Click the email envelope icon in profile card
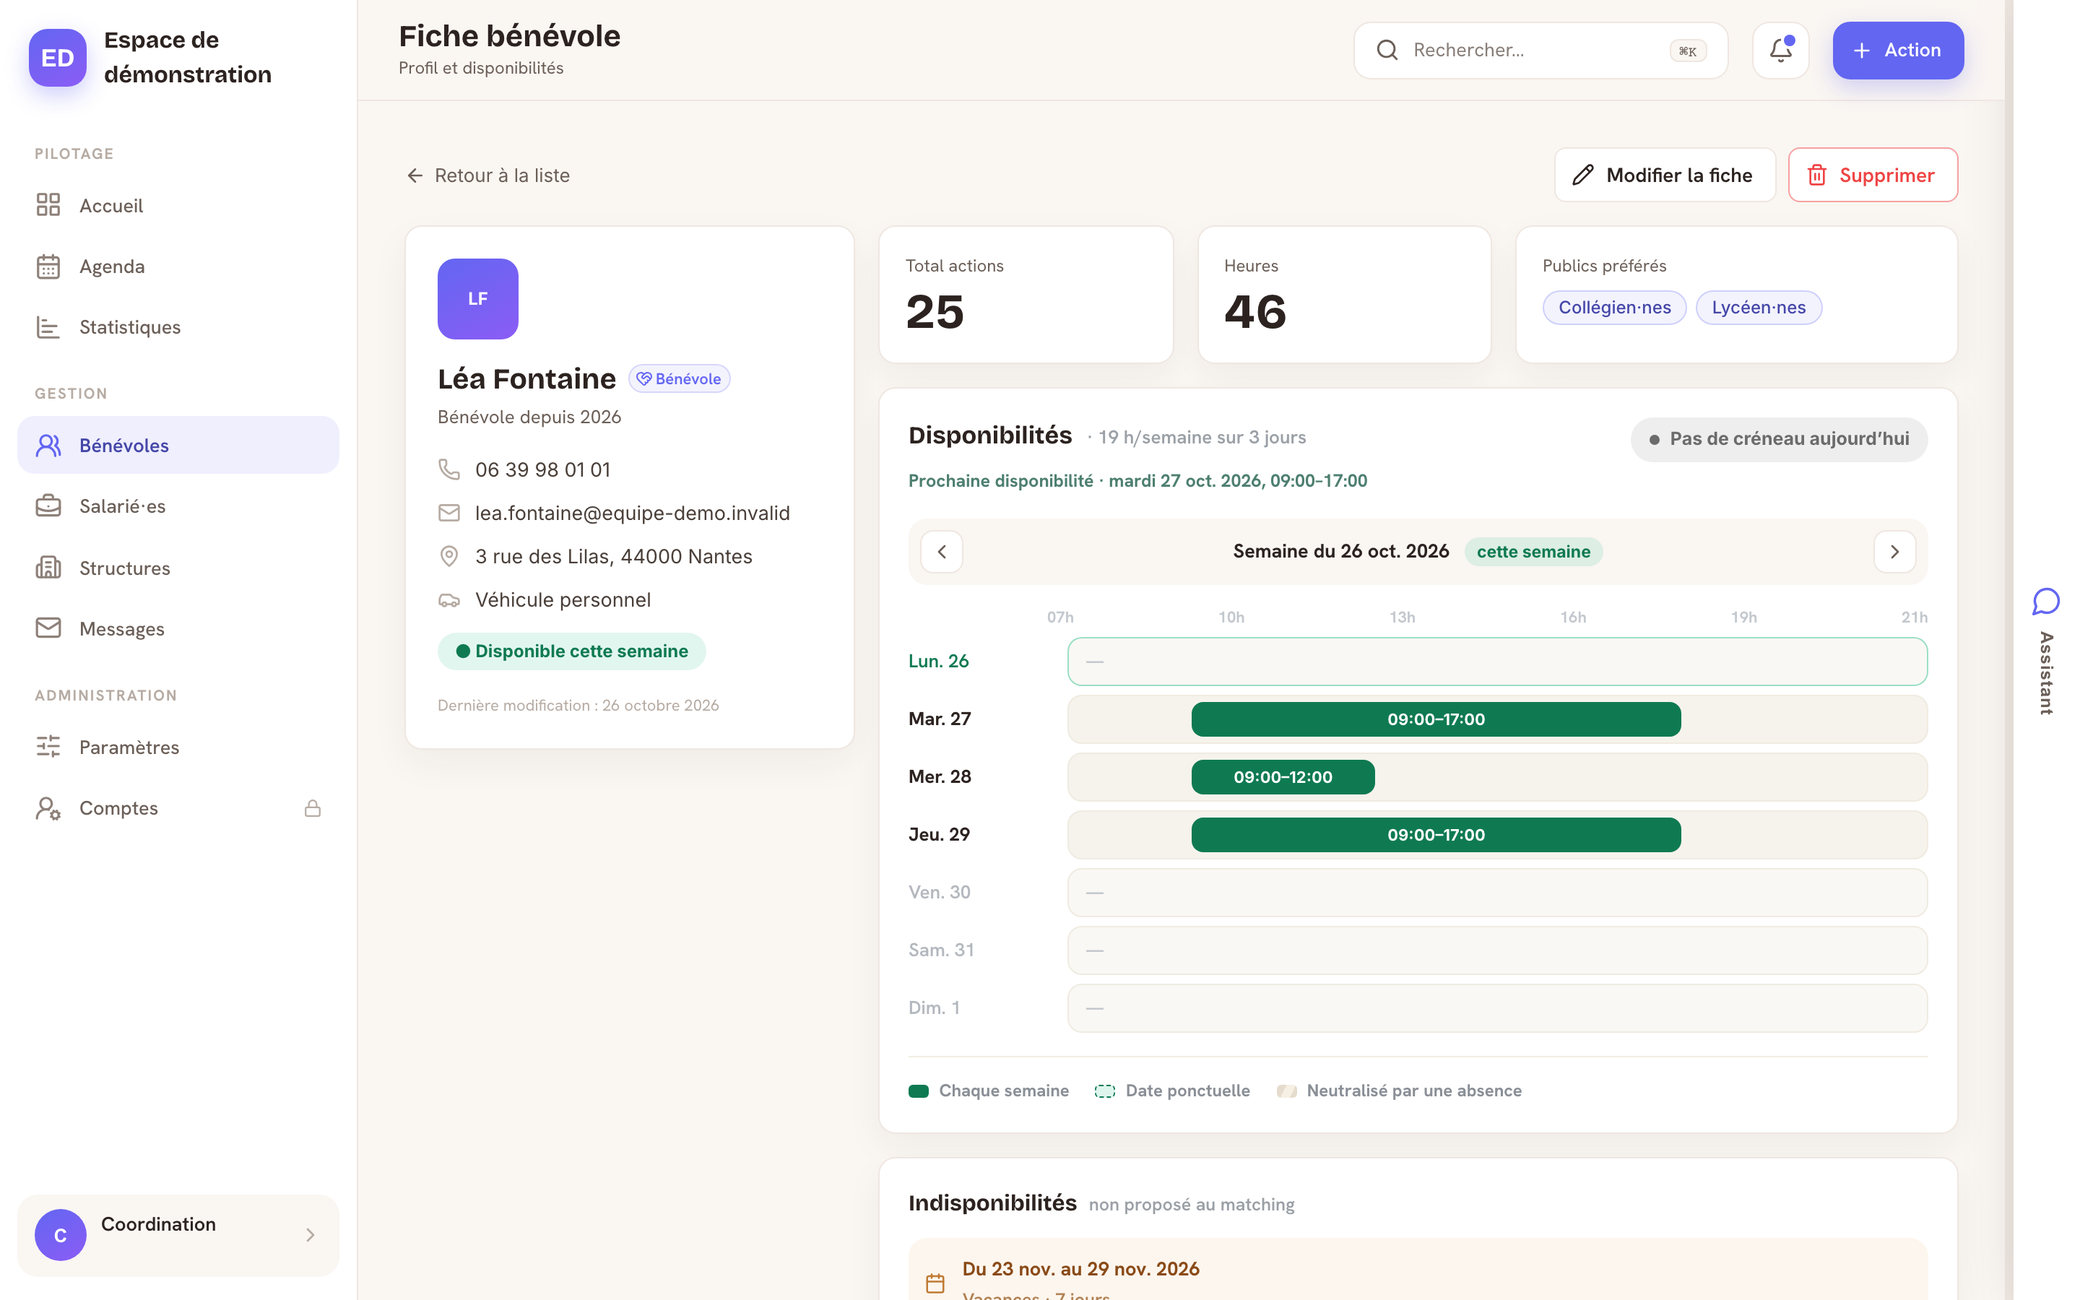The image size is (2080, 1300). [x=449, y=513]
